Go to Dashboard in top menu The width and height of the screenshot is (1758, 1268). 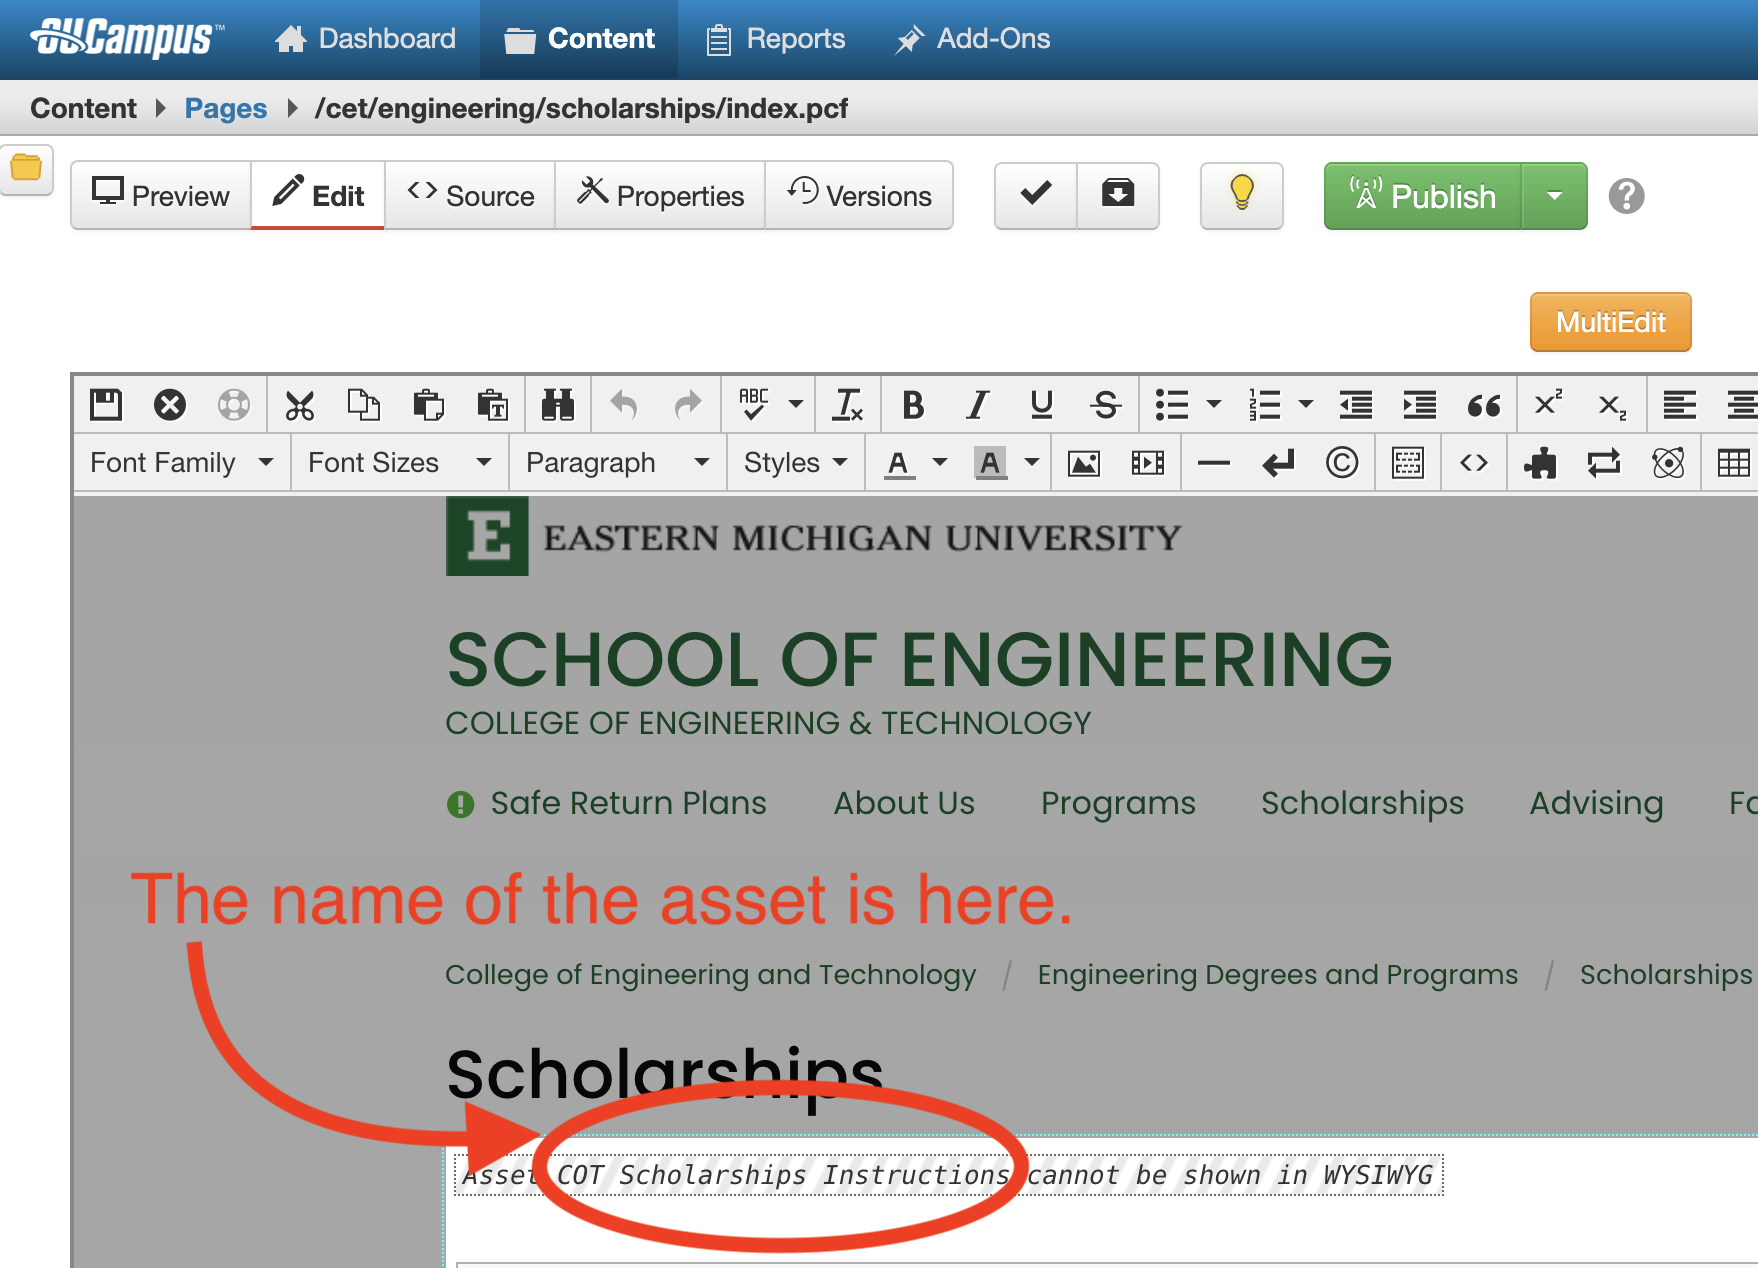365,39
